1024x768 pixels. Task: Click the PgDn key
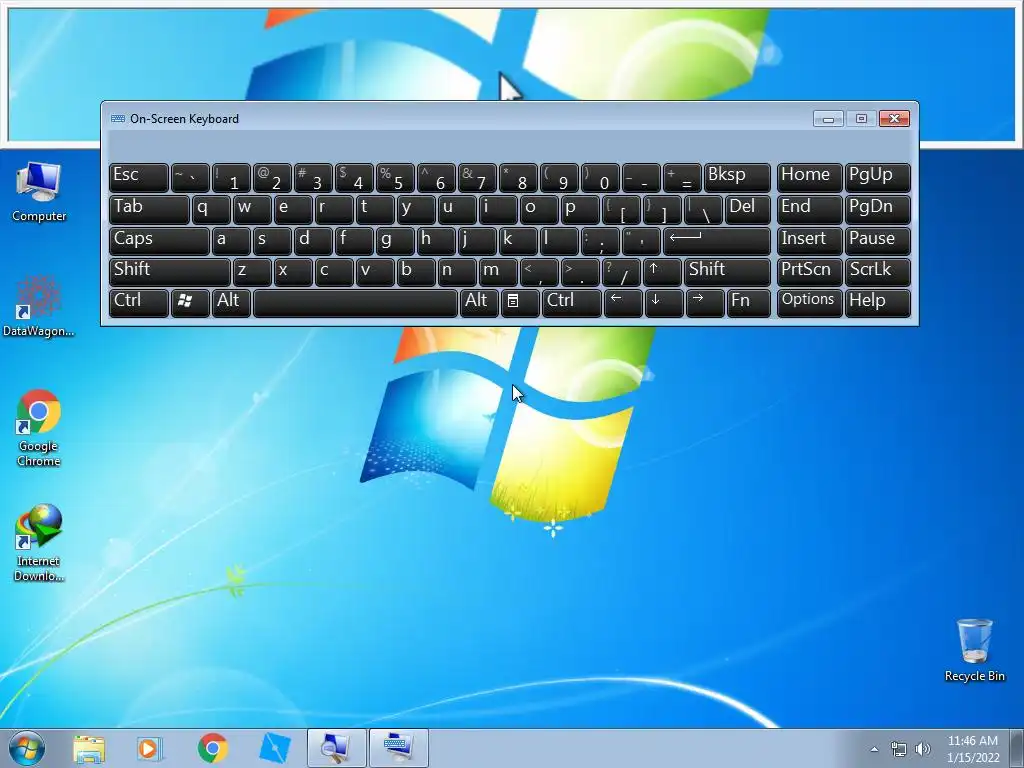click(x=877, y=210)
